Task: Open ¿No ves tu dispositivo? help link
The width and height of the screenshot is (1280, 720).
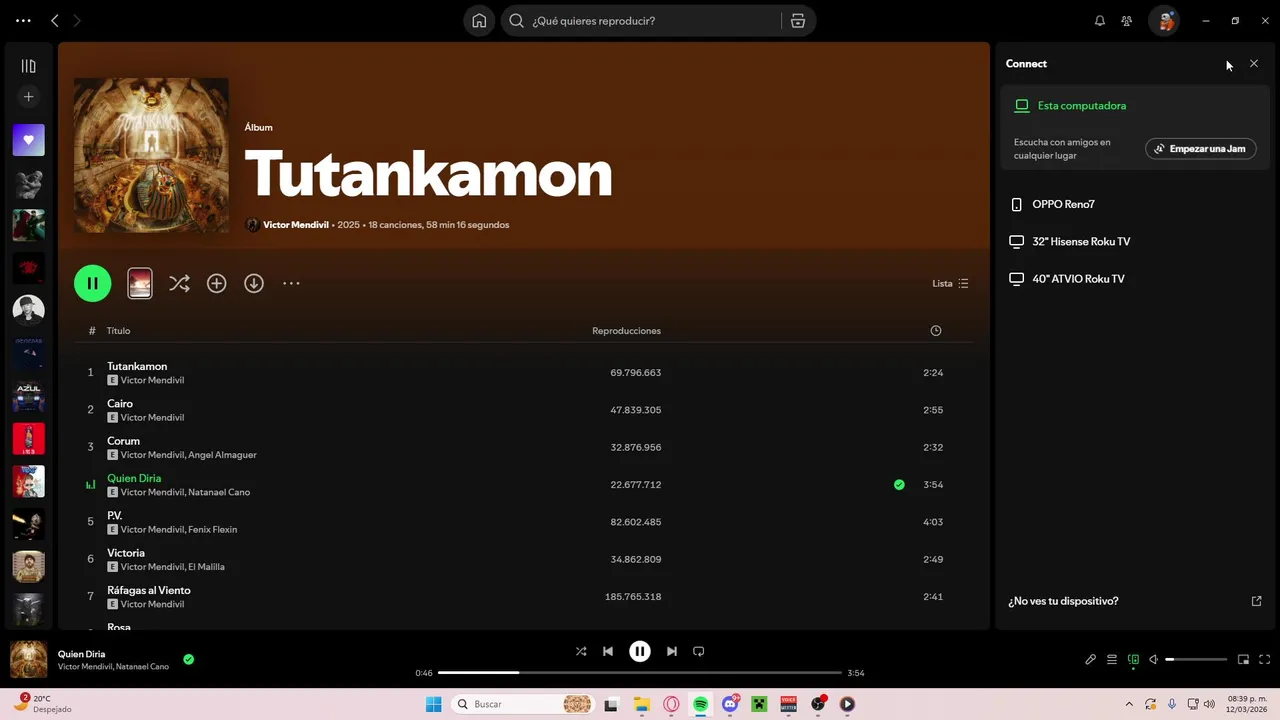Action: (x=1136, y=601)
